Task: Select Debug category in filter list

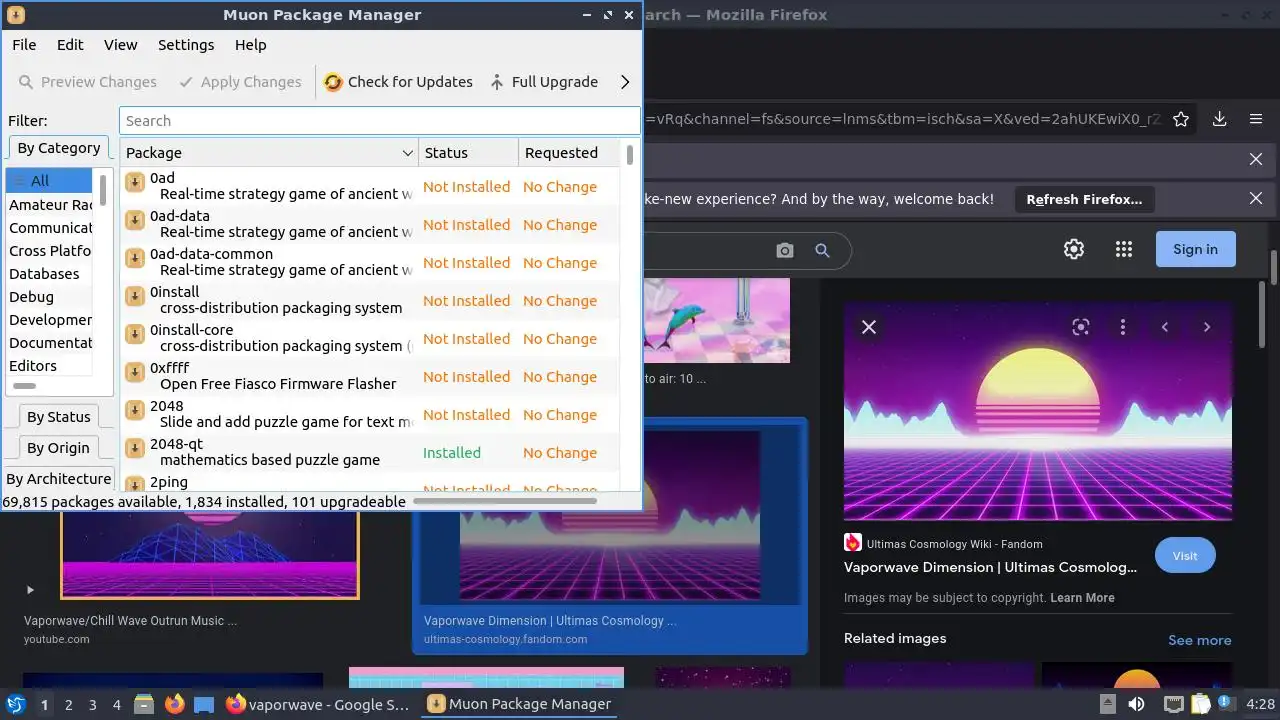Action: tap(50, 297)
